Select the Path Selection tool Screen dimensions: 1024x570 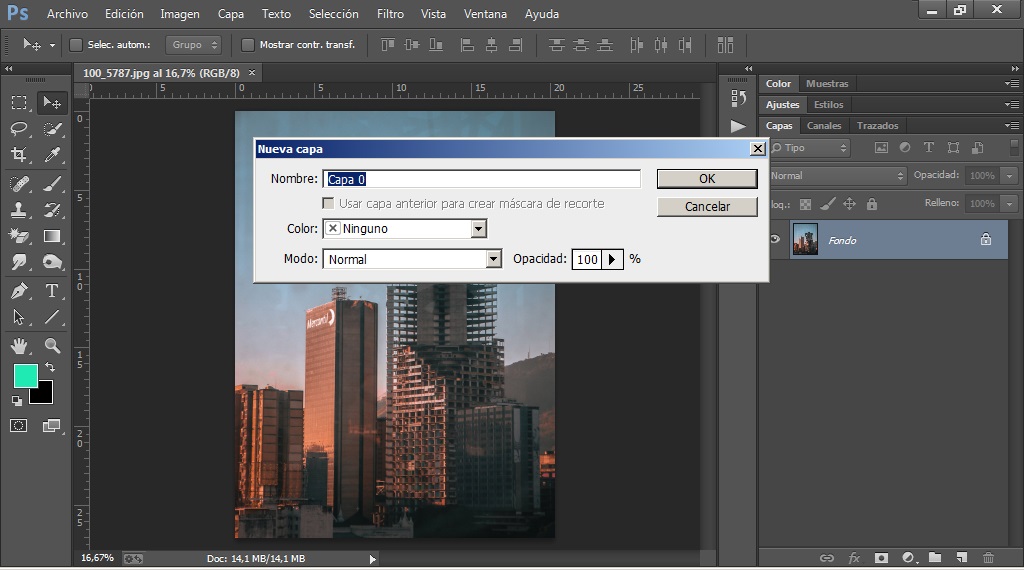(x=19, y=317)
